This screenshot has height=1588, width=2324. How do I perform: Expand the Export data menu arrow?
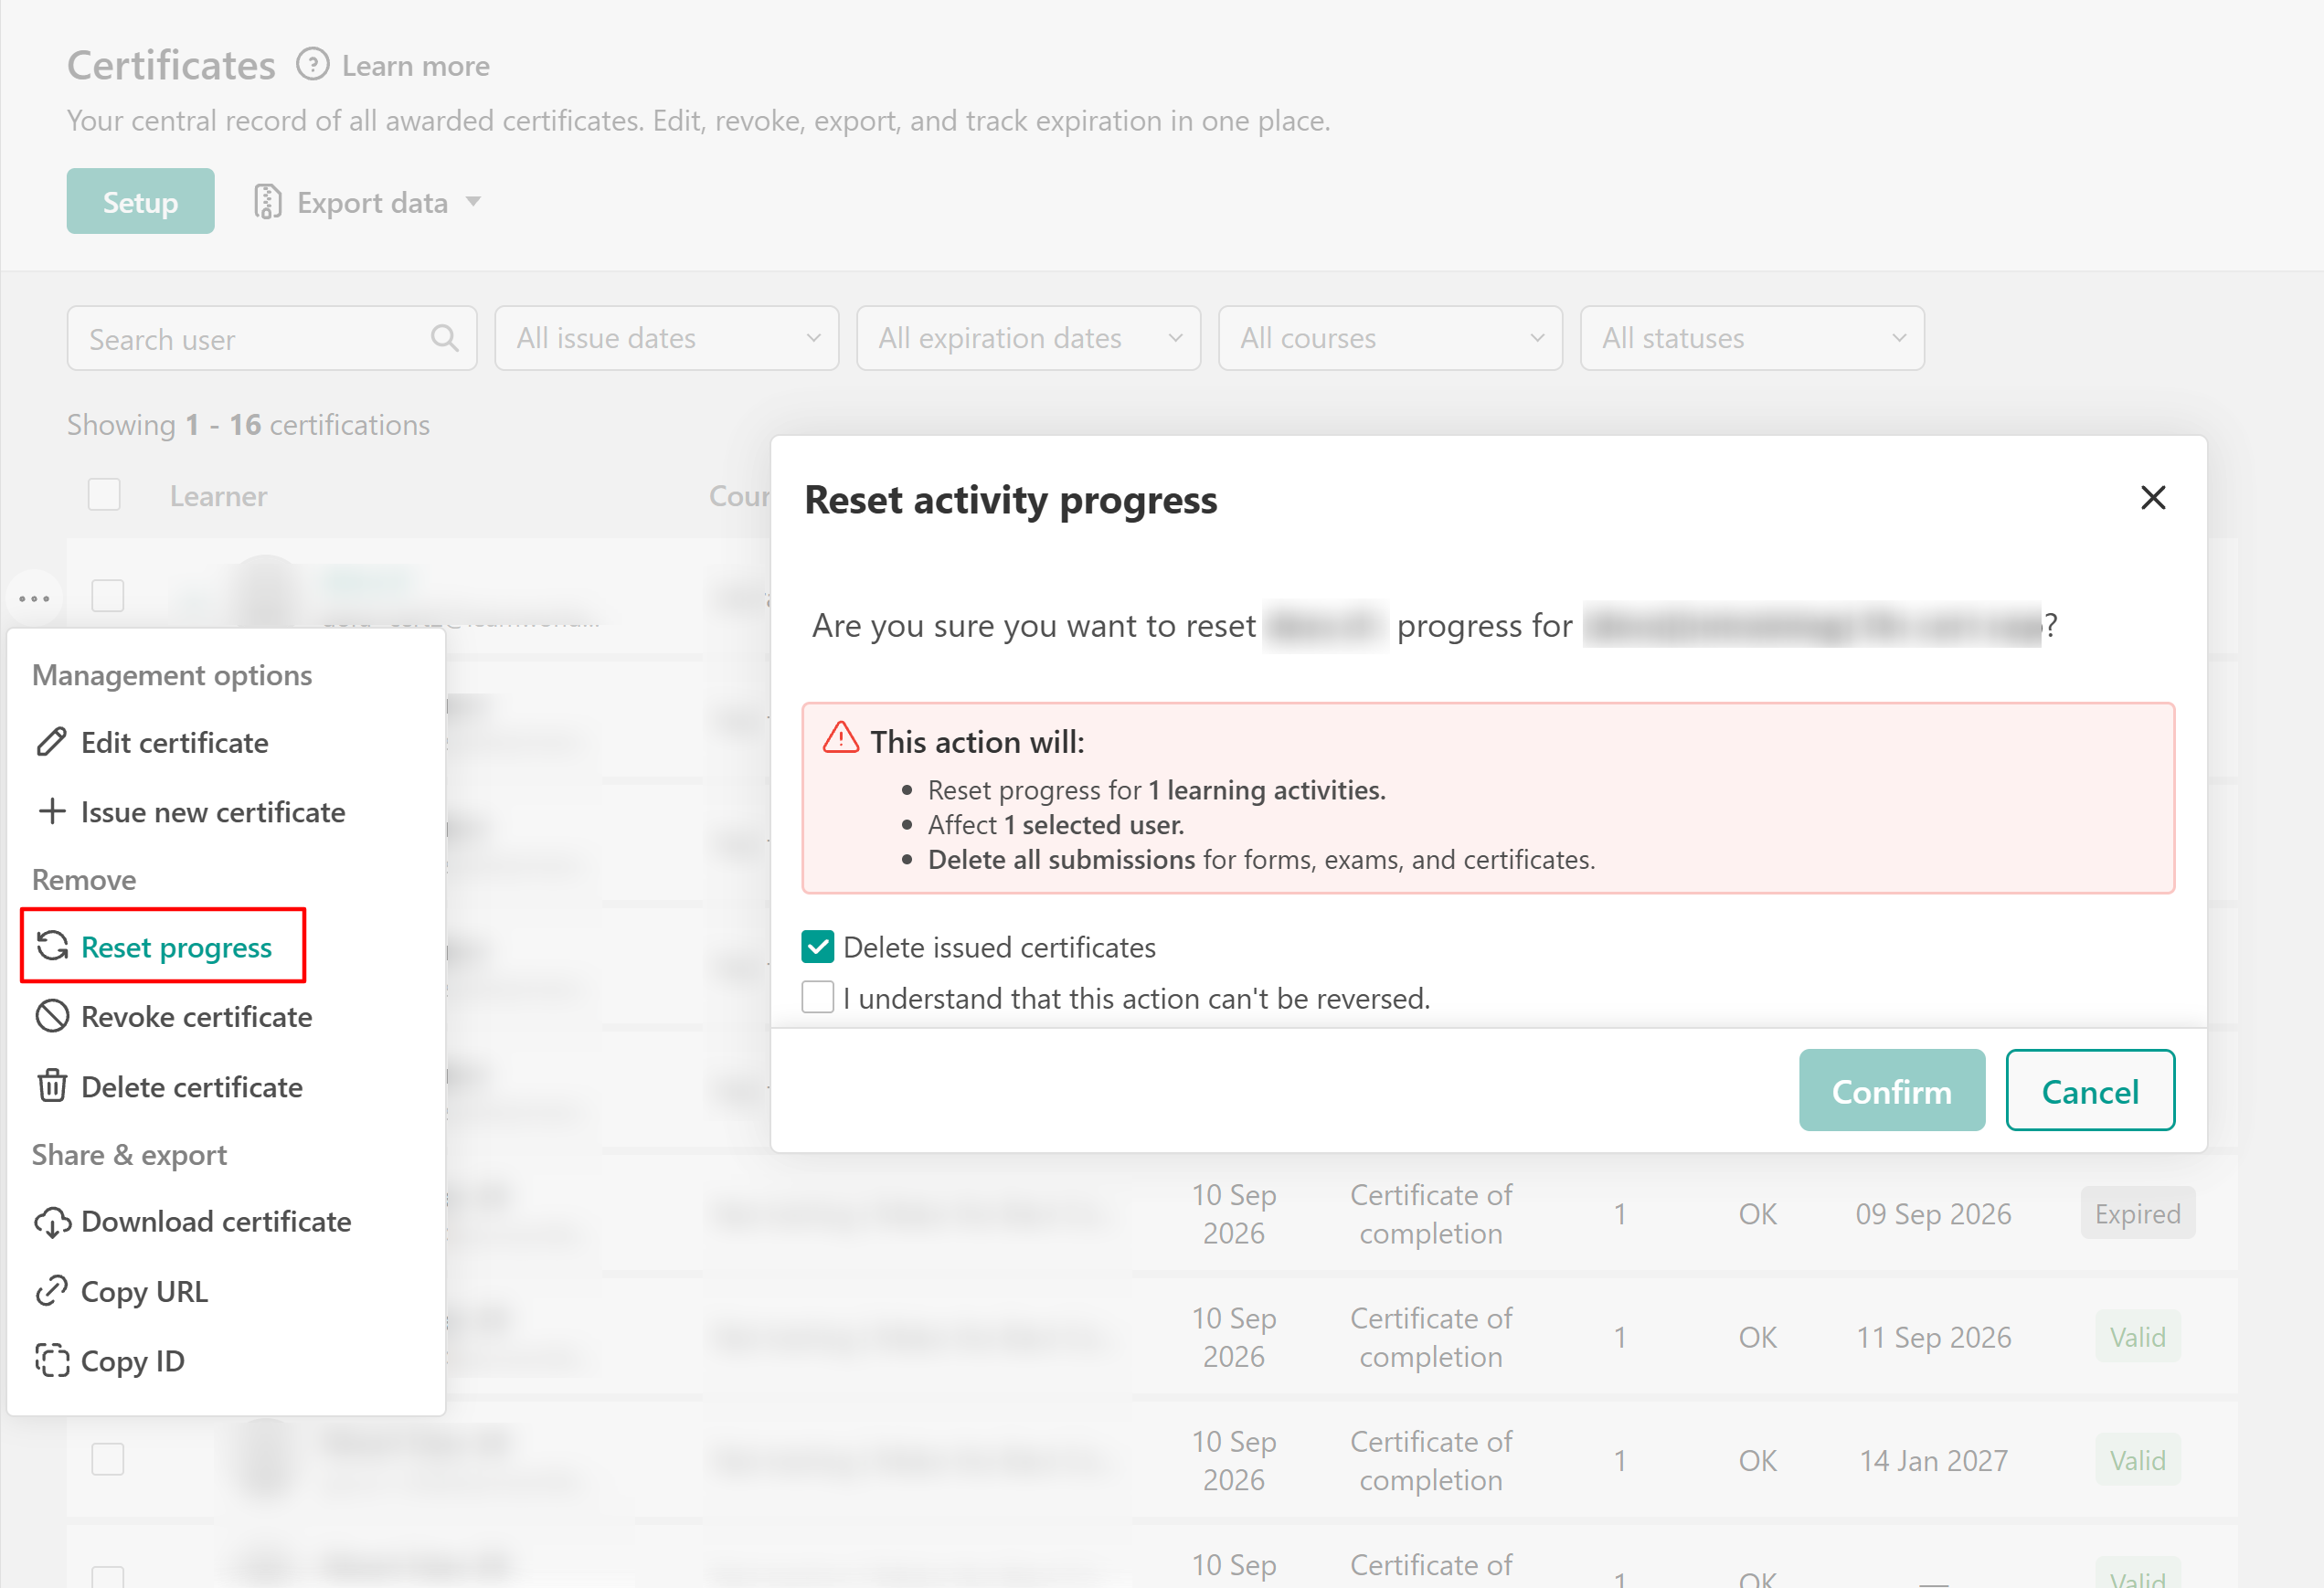point(473,202)
